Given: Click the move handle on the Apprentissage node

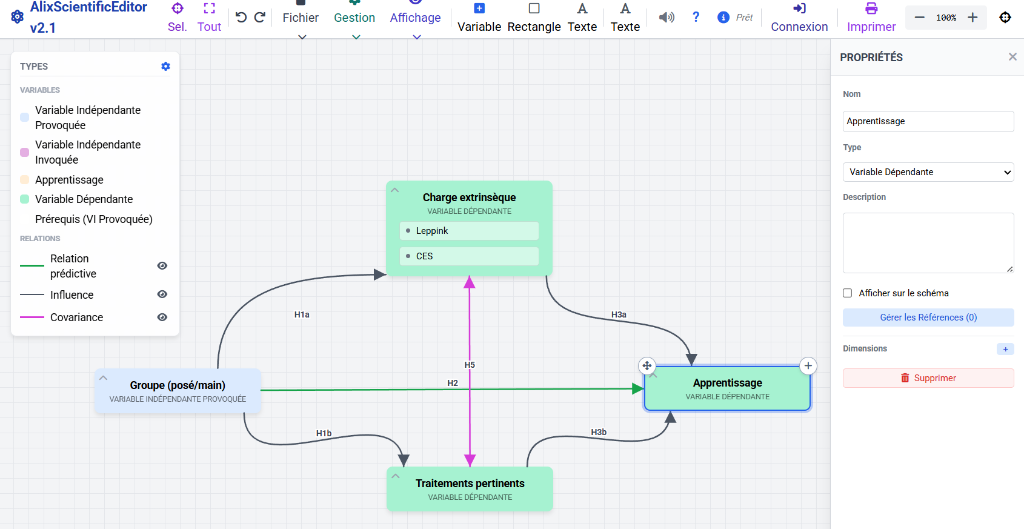Looking at the screenshot, I should click(647, 365).
